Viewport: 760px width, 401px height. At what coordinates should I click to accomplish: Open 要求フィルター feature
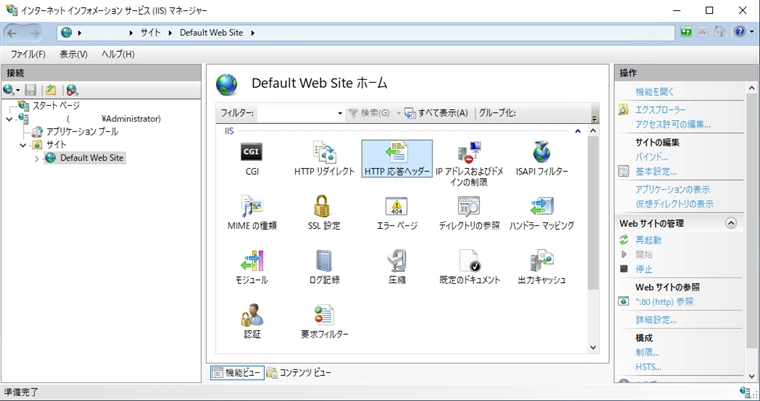click(x=324, y=321)
